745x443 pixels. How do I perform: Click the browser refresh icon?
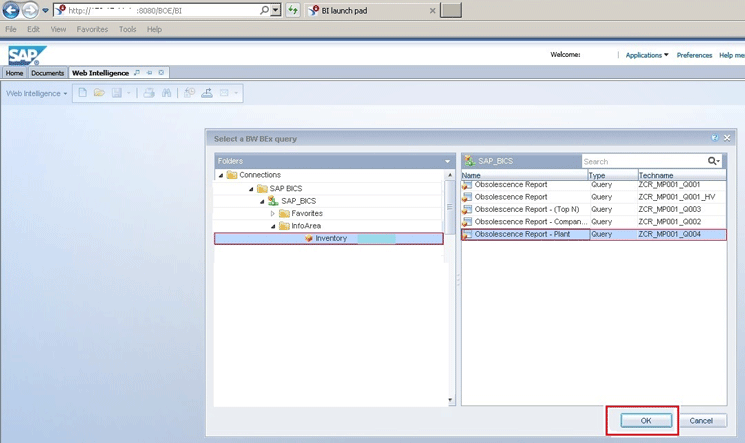(293, 10)
